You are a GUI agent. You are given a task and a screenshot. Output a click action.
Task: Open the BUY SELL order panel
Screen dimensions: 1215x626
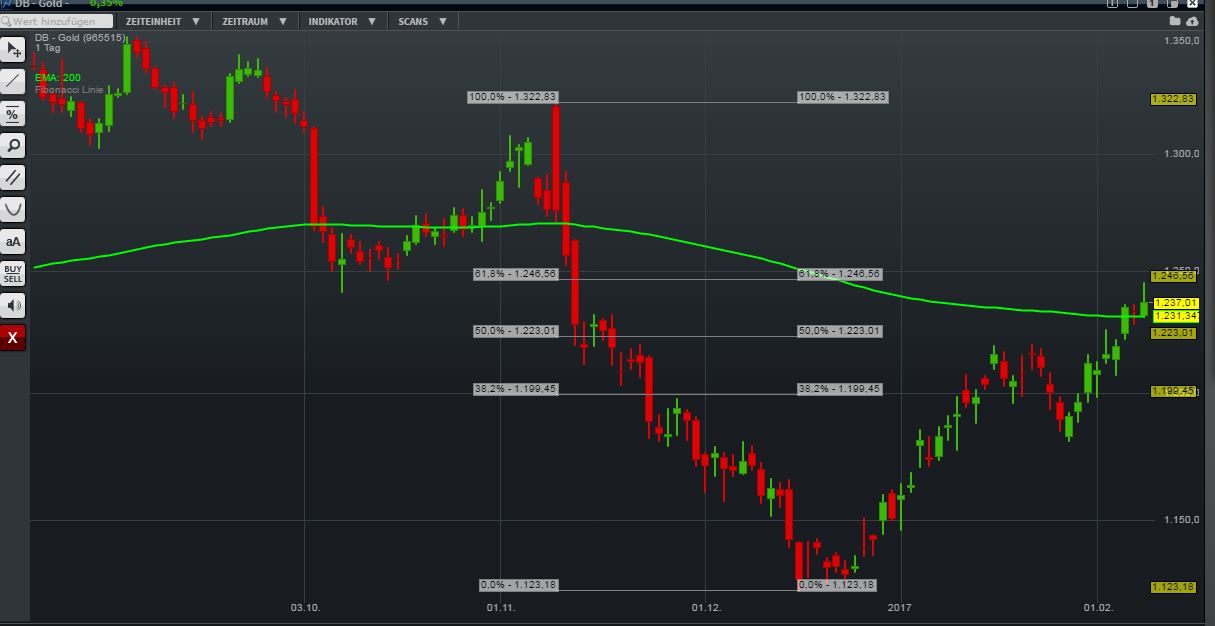pyautogui.click(x=13, y=273)
